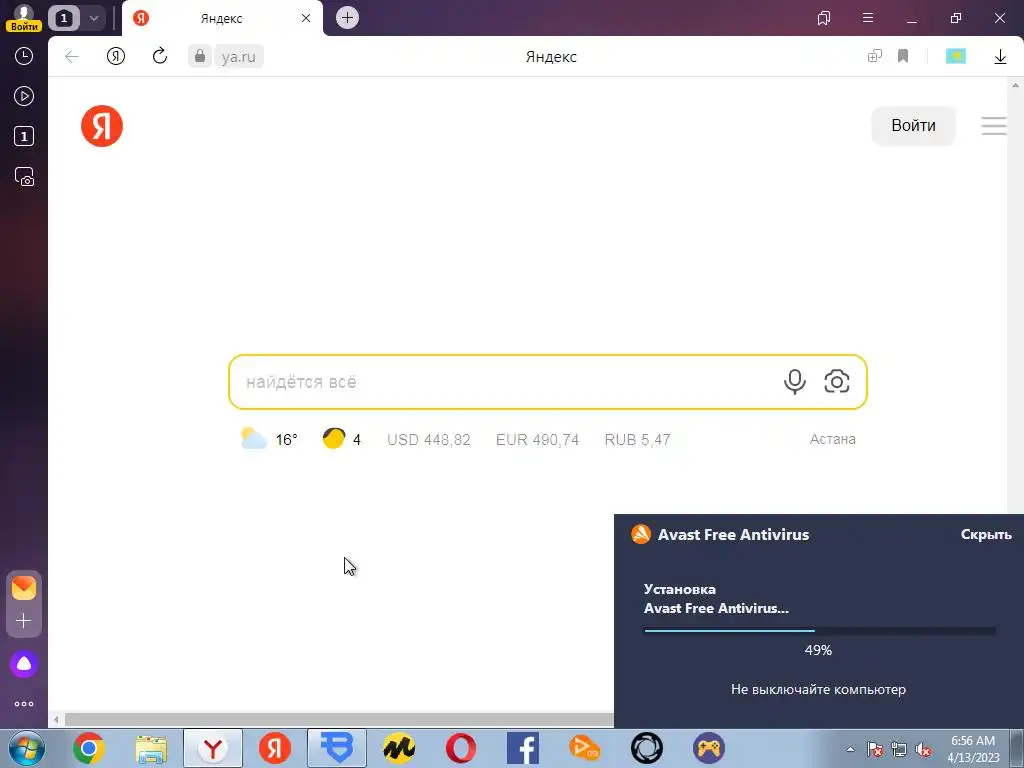Hide Avast installer with Скрыть
This screenshot has width=1024, height=768.
pyautogui.click(x=985, y=534)
